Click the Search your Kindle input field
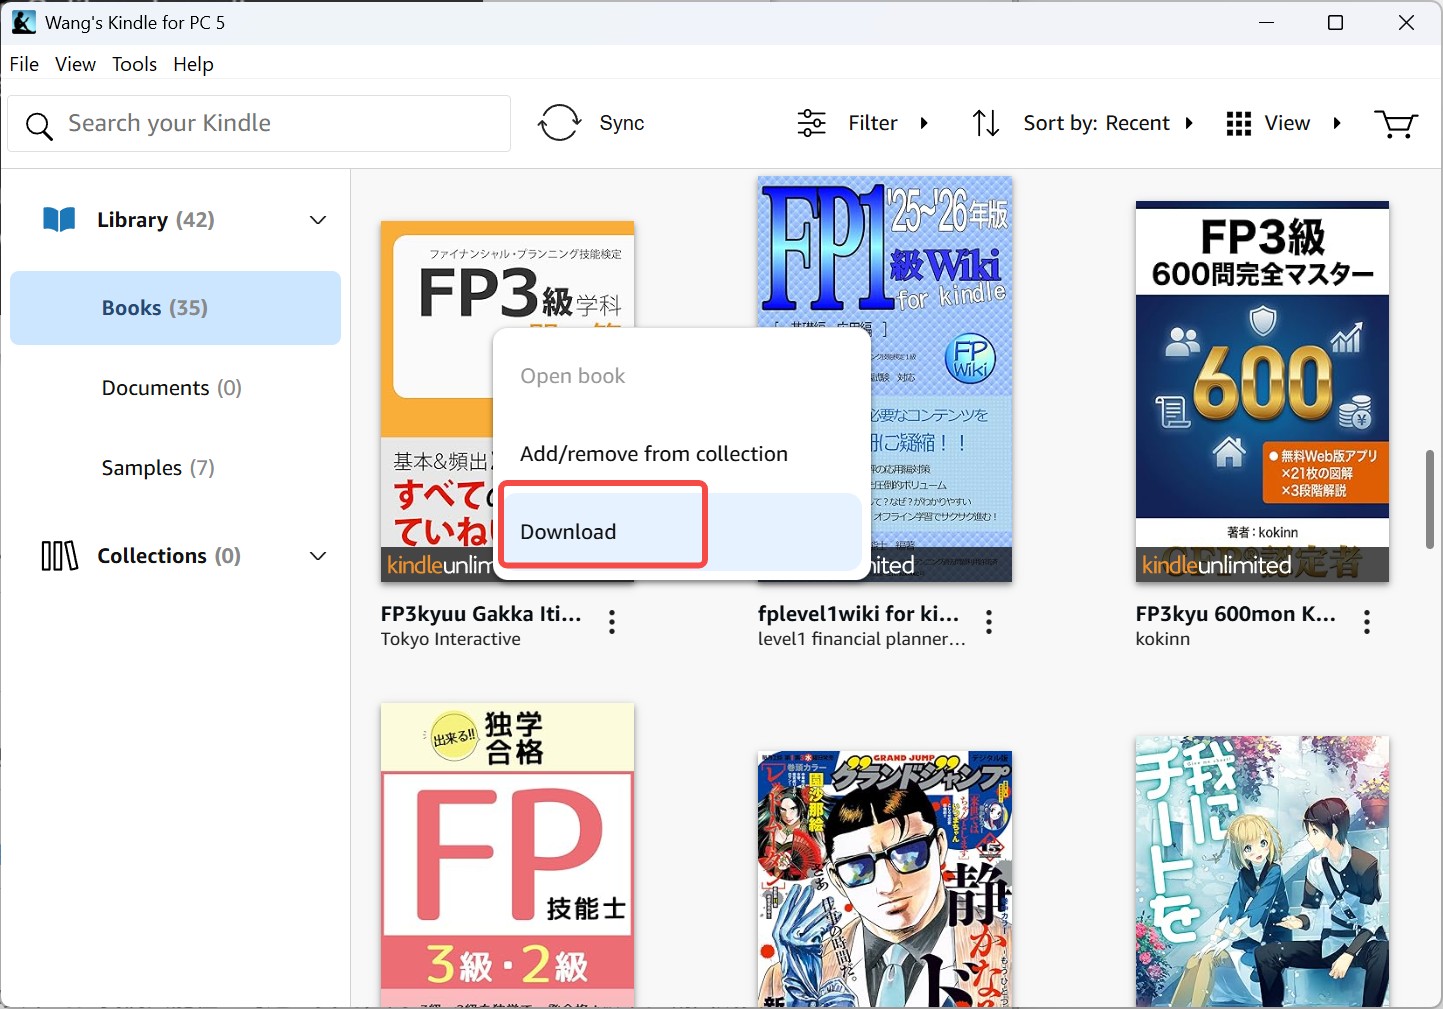 260,123
